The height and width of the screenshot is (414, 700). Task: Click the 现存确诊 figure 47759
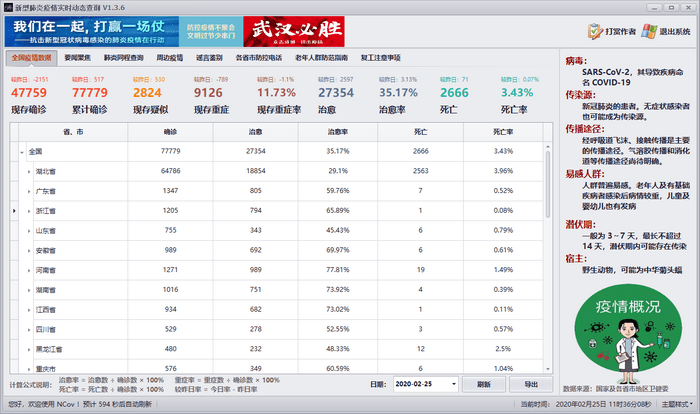[29, 93]
